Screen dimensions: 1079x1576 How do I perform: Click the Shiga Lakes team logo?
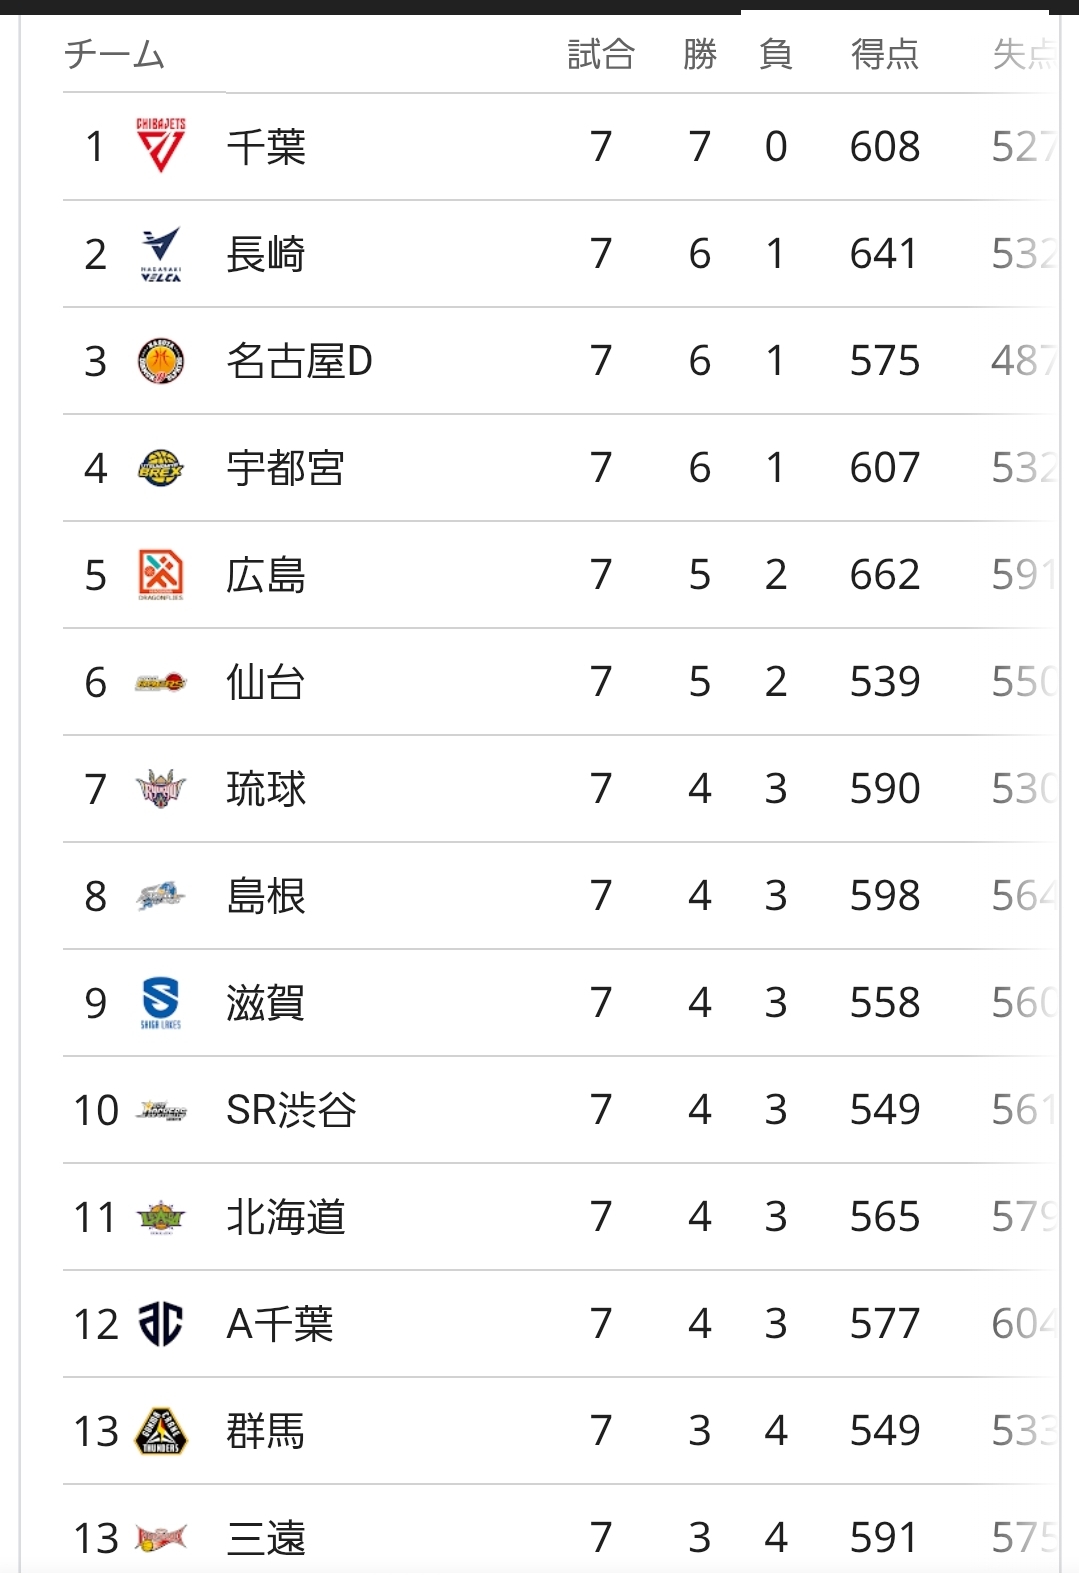tap(161, 1002)
